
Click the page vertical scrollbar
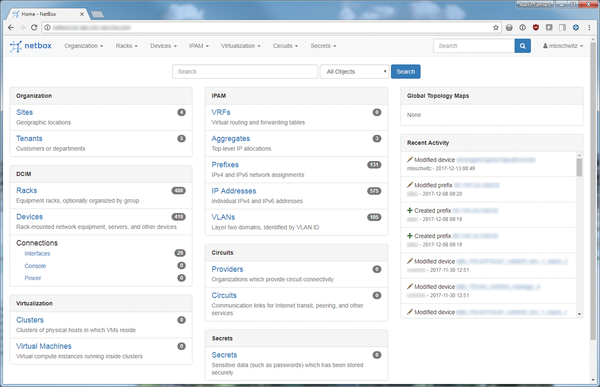click(593, 191)
